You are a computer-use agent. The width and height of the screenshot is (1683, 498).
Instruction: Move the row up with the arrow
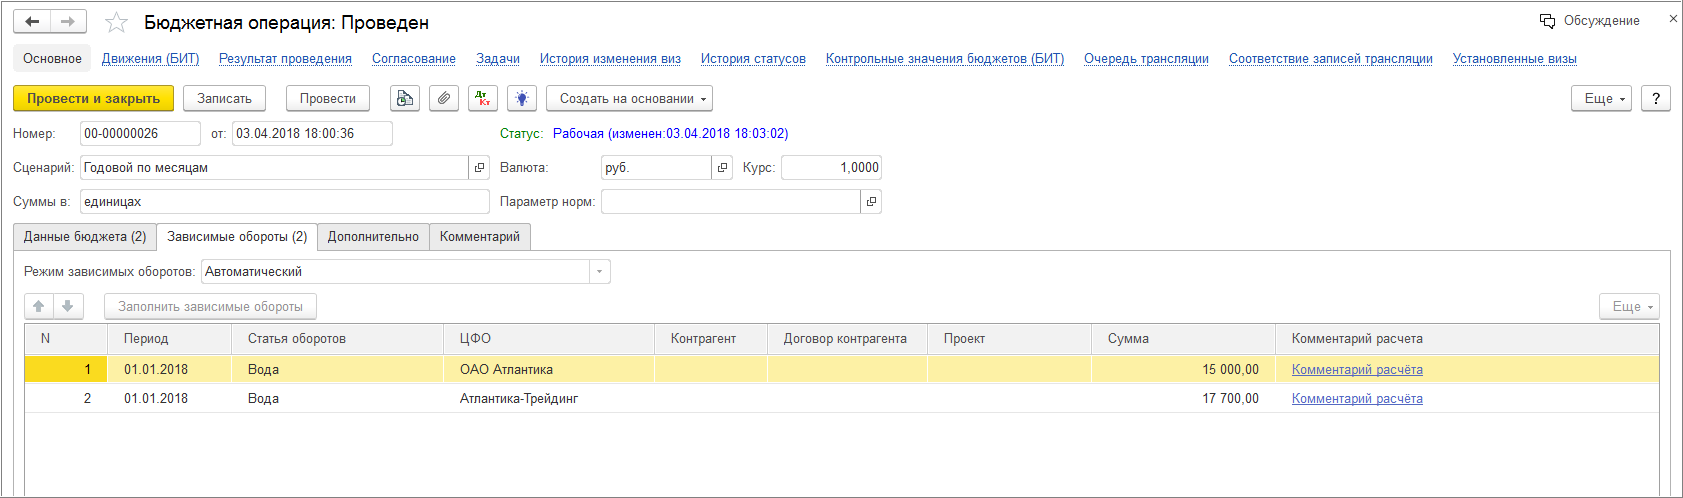coord(39,306)
